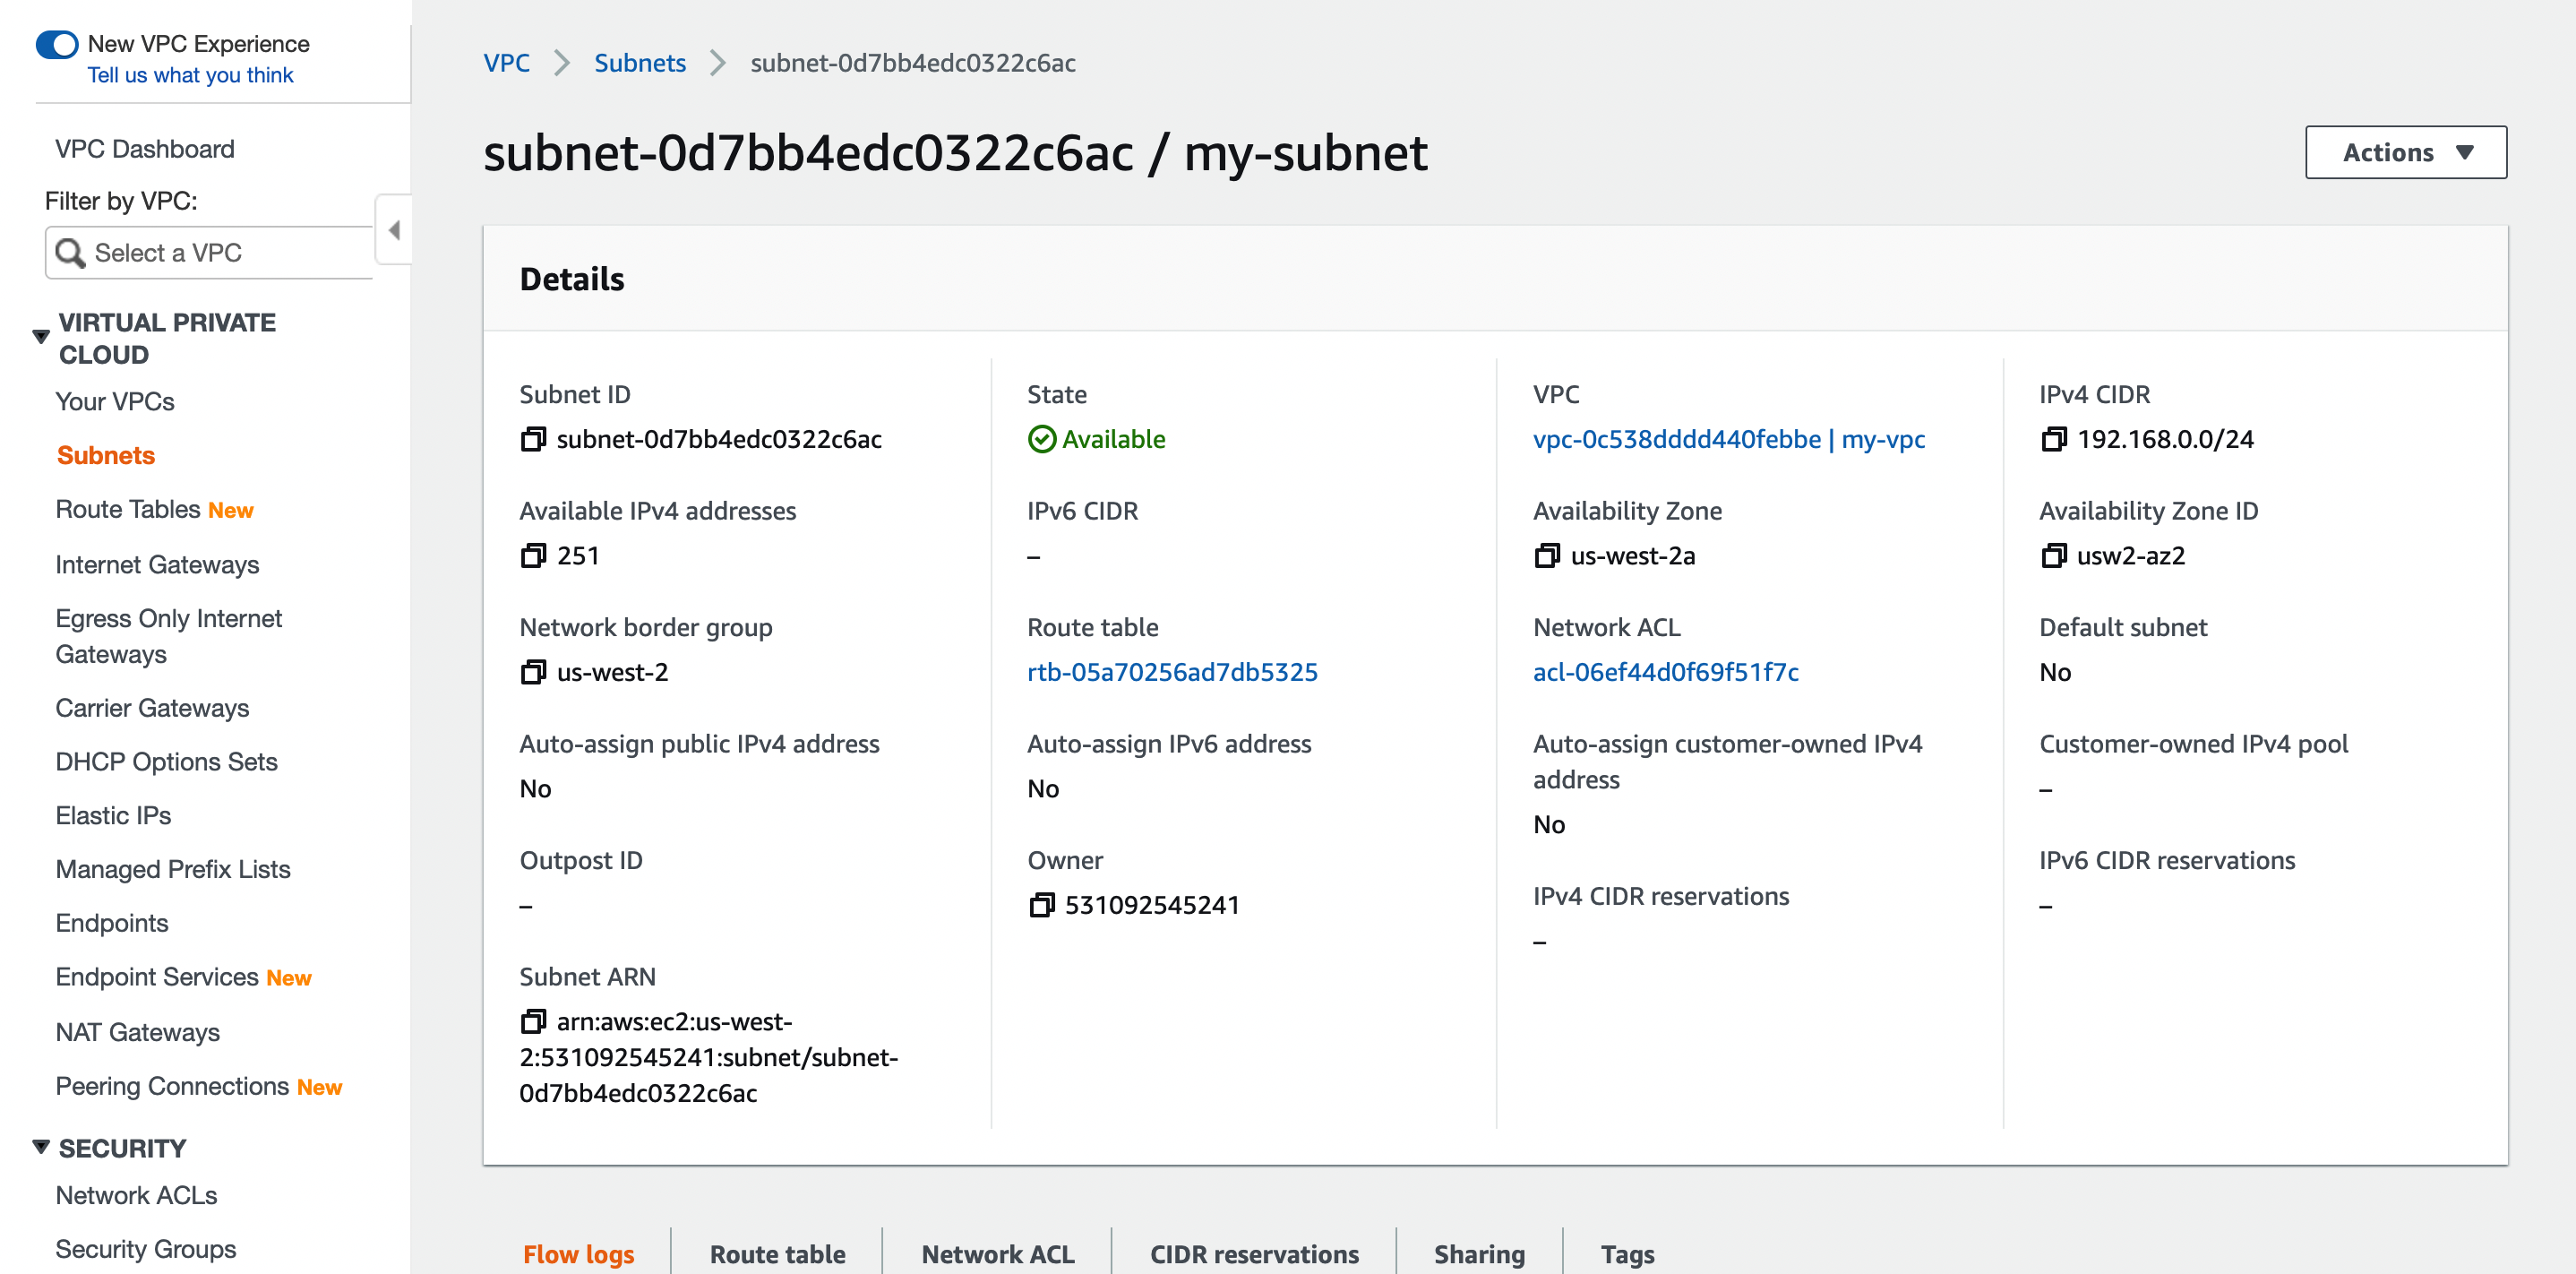This screenshot has height=1274, width=2576.
Task: Click the Subnets breadcrumb
Action: [x=640, y=62]
